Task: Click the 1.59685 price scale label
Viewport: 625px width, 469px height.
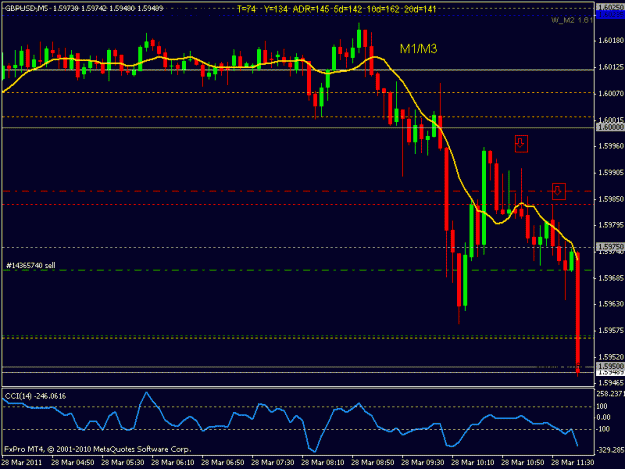Action: (611, 278)
